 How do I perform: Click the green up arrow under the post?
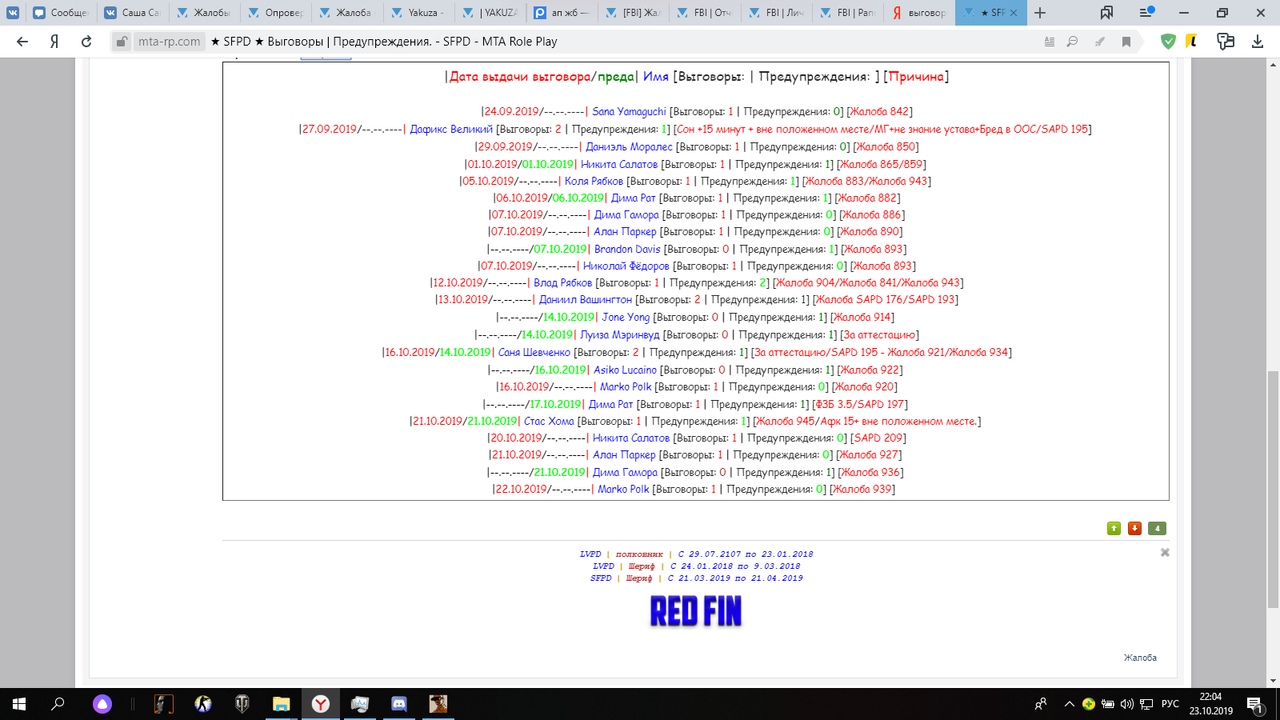1114,528
